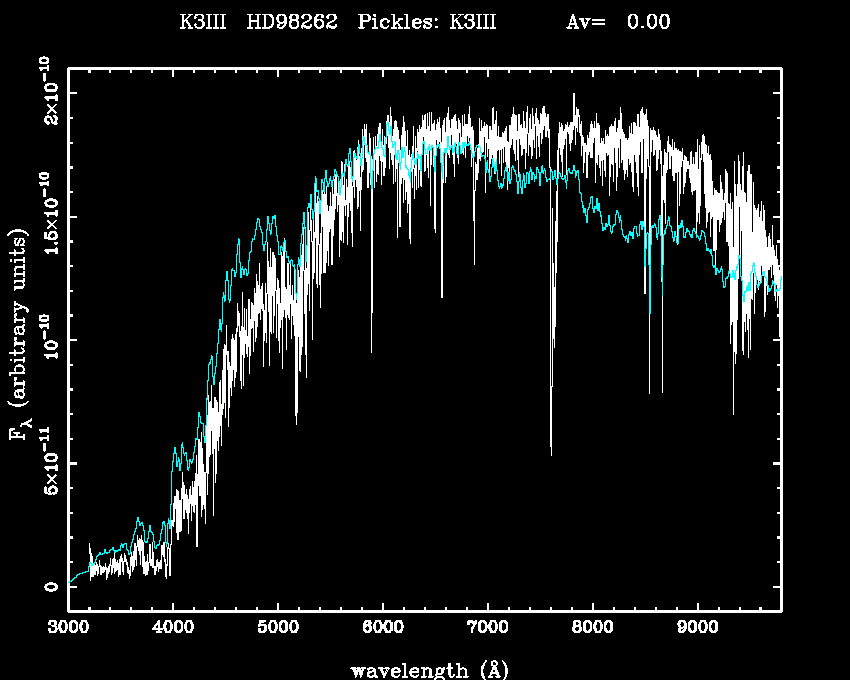This screenshot has height=680, width=850.
Task: Click the HD98262 star name in title
Action: [293, 23]
